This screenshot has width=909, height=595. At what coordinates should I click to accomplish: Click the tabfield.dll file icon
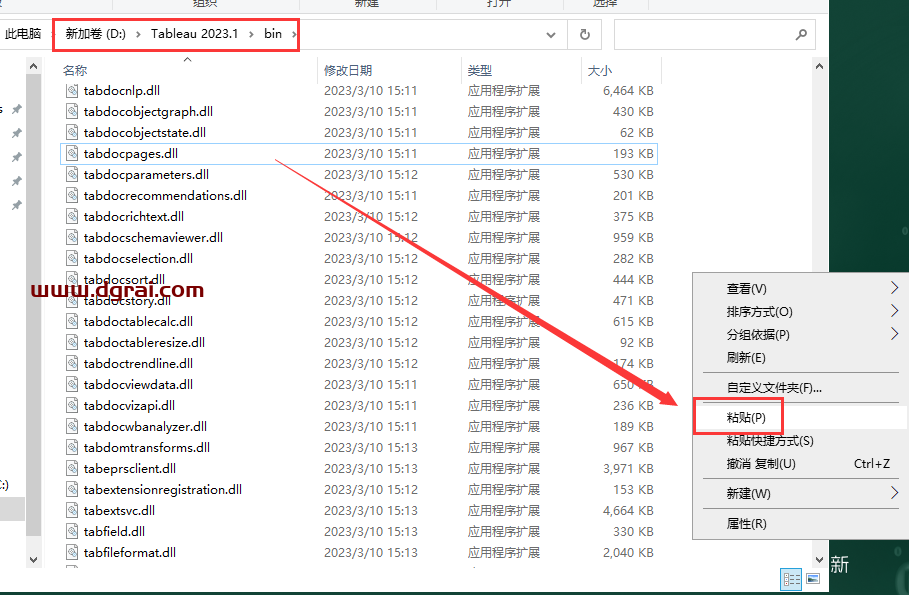pyautogui.click(x=72, y=531)
